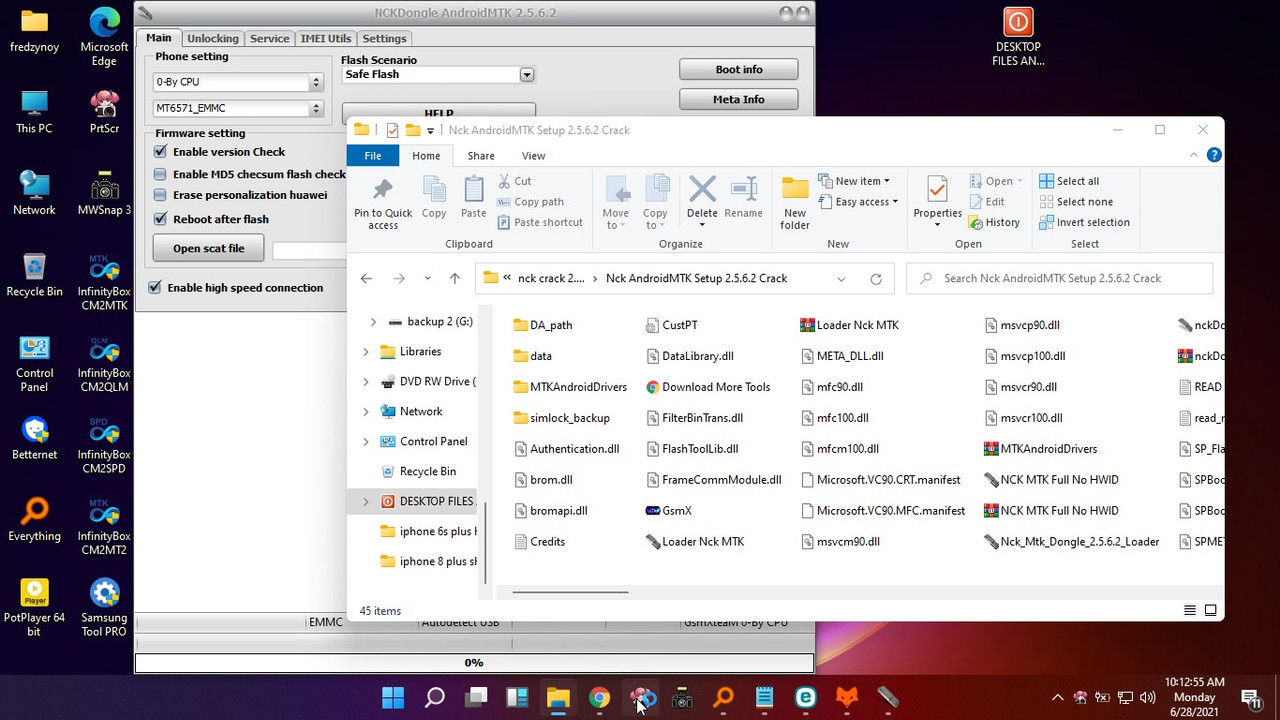1280x720 pixels.
Task: Go up one folder level
Action: [x=455, y=279]
